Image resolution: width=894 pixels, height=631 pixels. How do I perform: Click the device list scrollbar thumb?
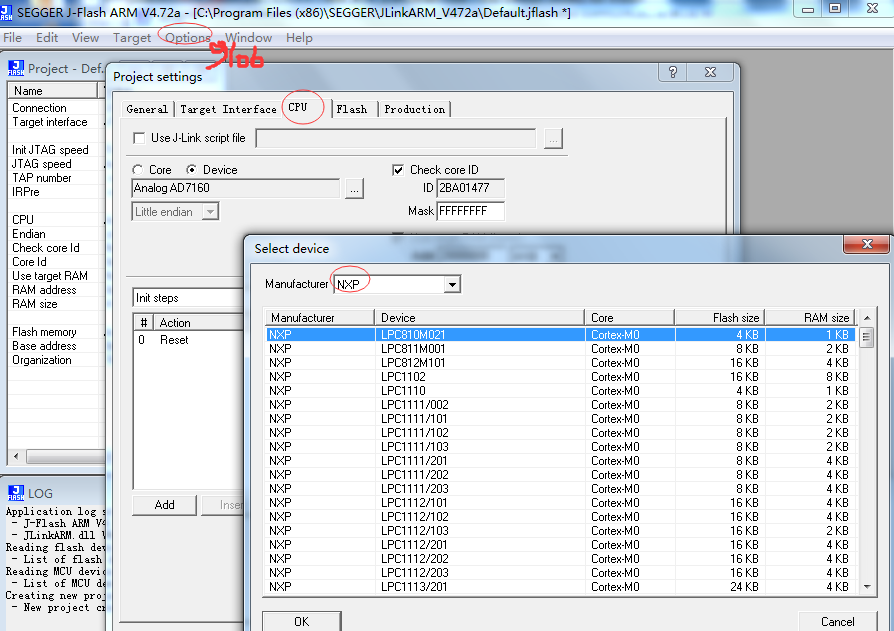click(866, 337)
